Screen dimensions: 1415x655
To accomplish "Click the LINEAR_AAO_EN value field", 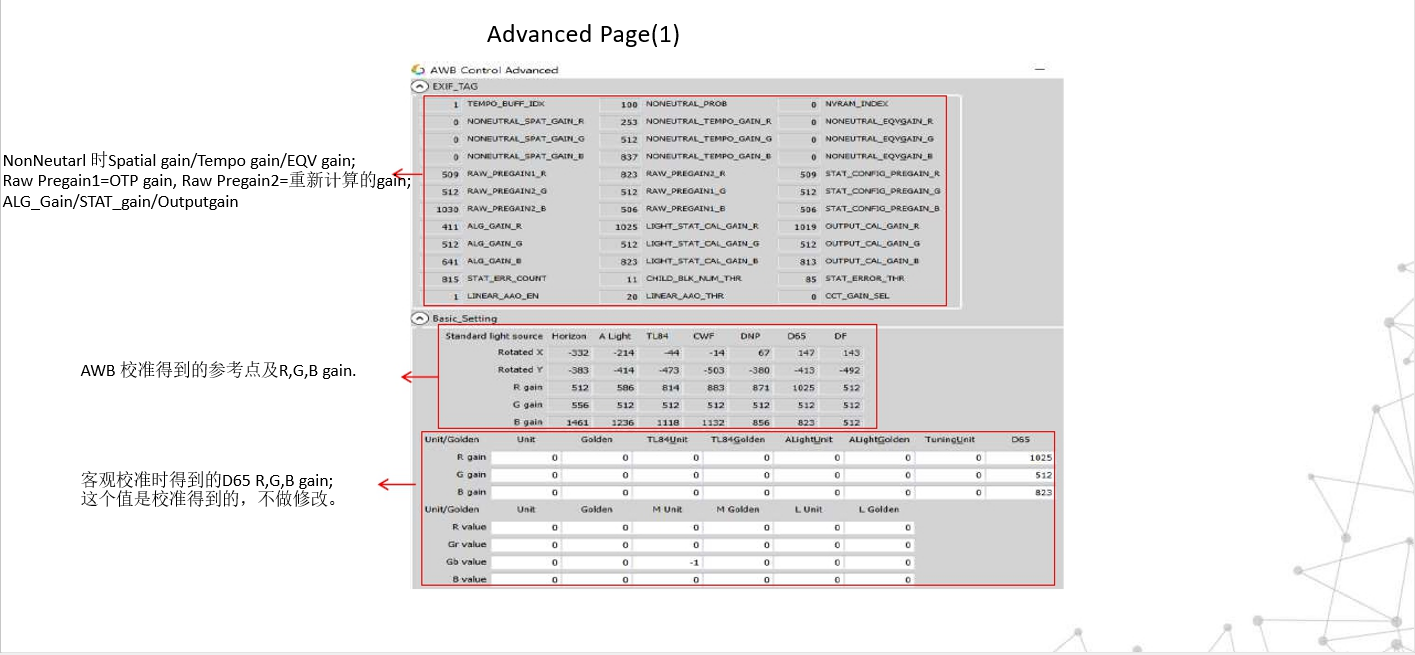I will pyautogui.click(x=442, y=297).
